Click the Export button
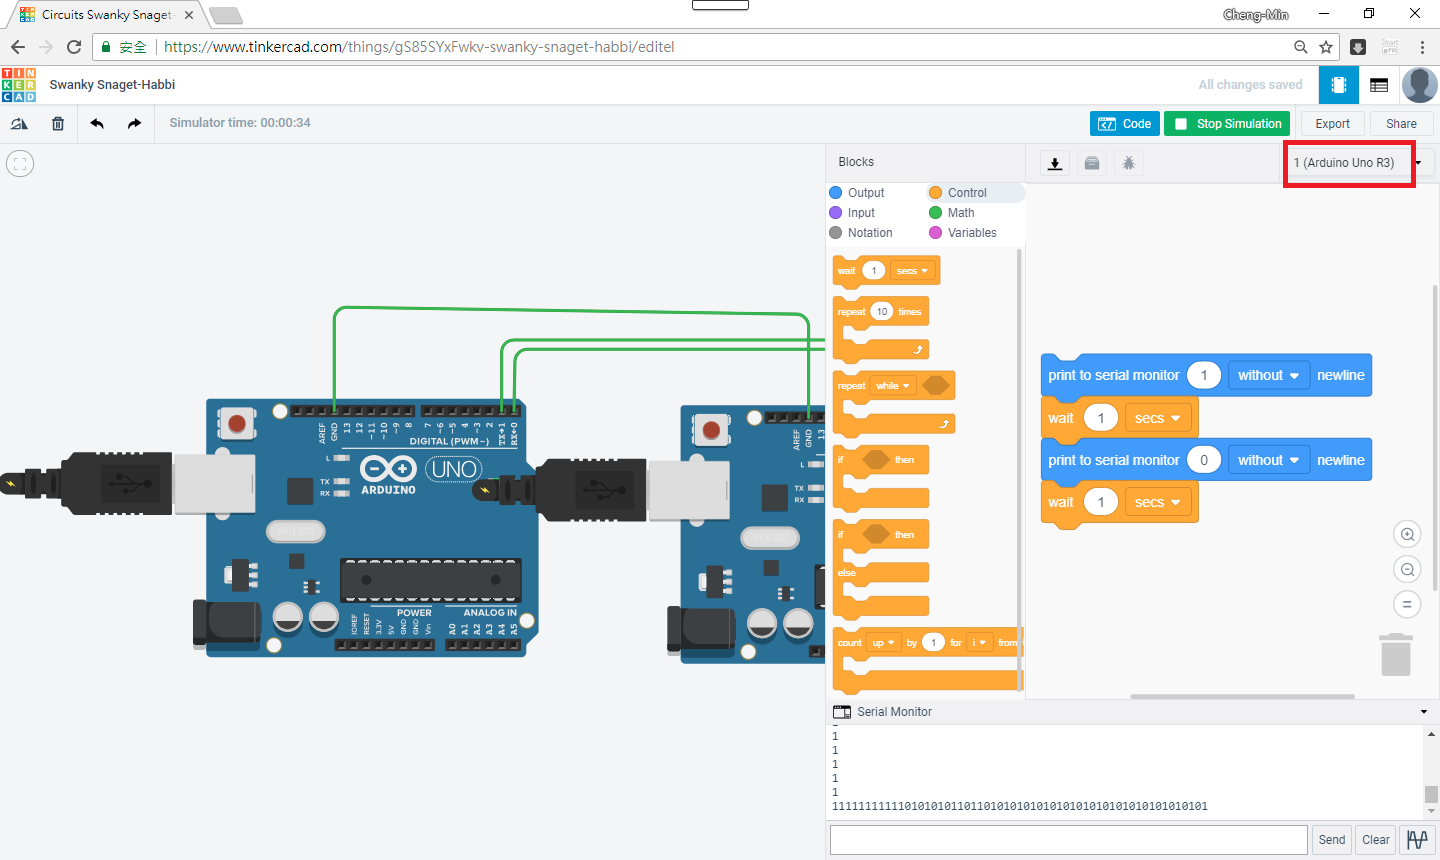 (1331, 123)
